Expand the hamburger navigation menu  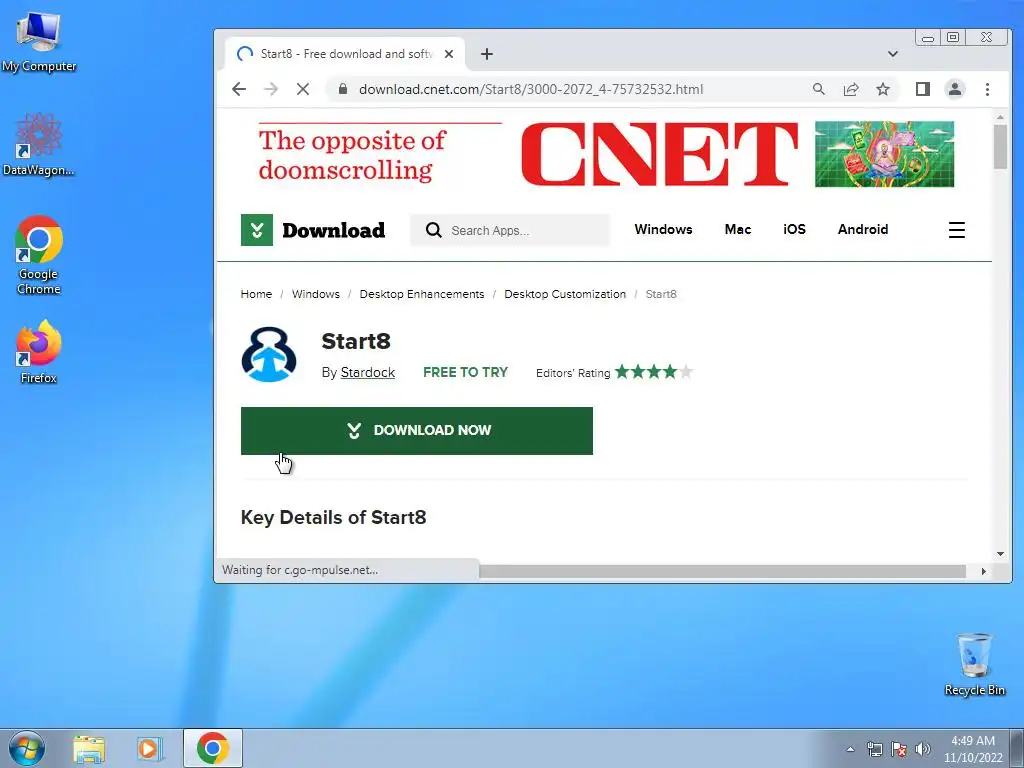click(957, 230)
